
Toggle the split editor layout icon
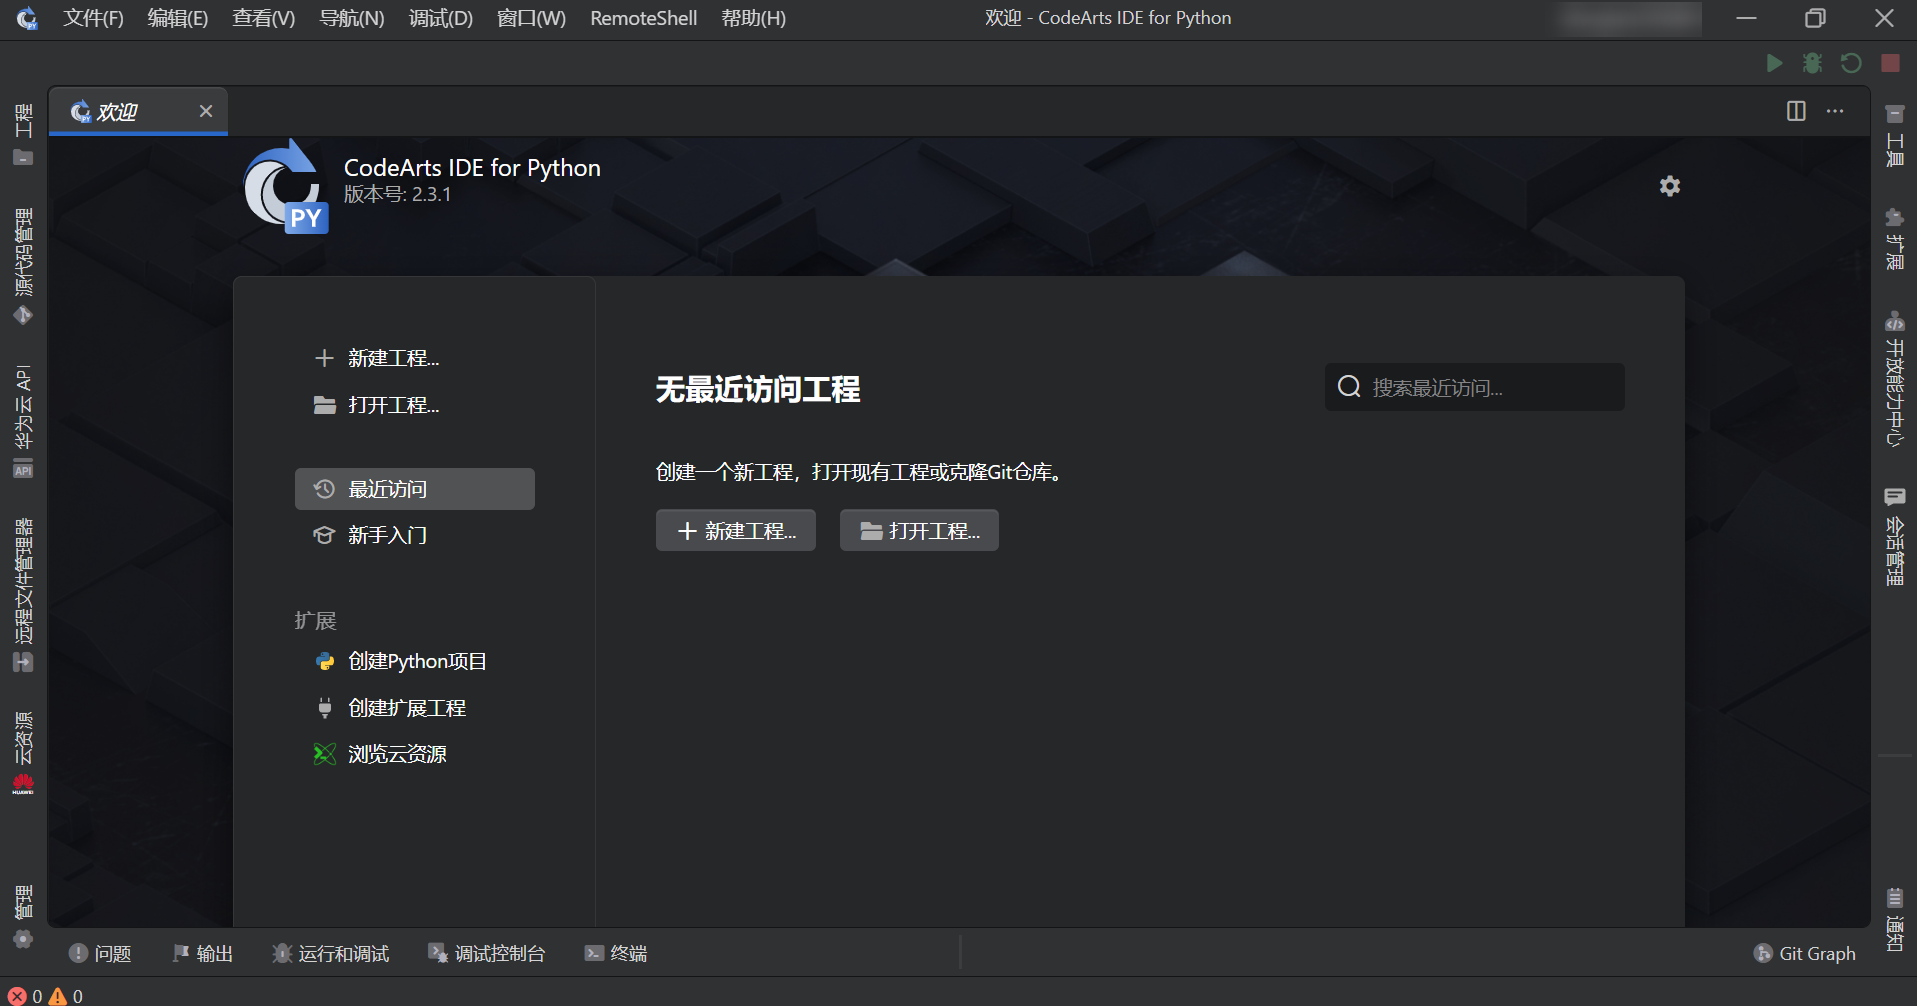pos(1795,111)
